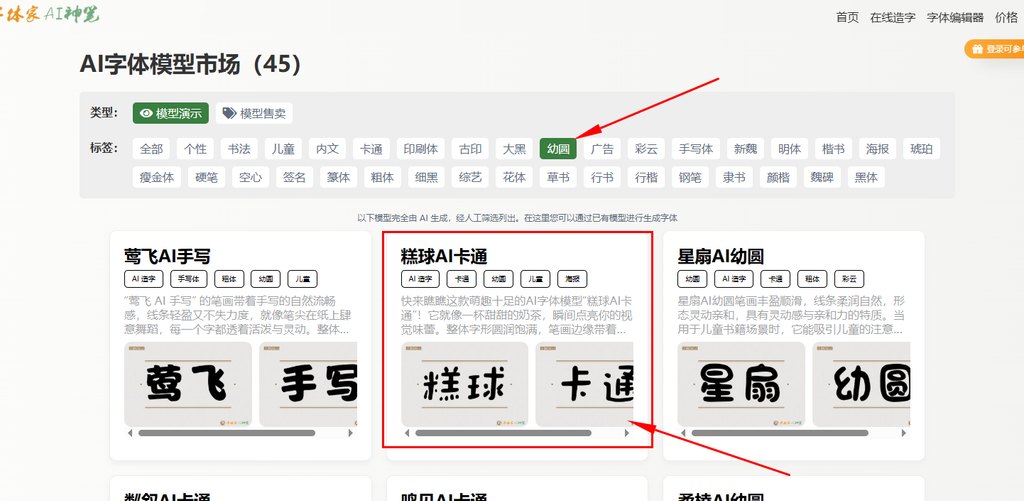Image resolution: width=1024 pixels, height=501 pixels.
Task: Filter by the 明体 tag
Action: point(790,149)
